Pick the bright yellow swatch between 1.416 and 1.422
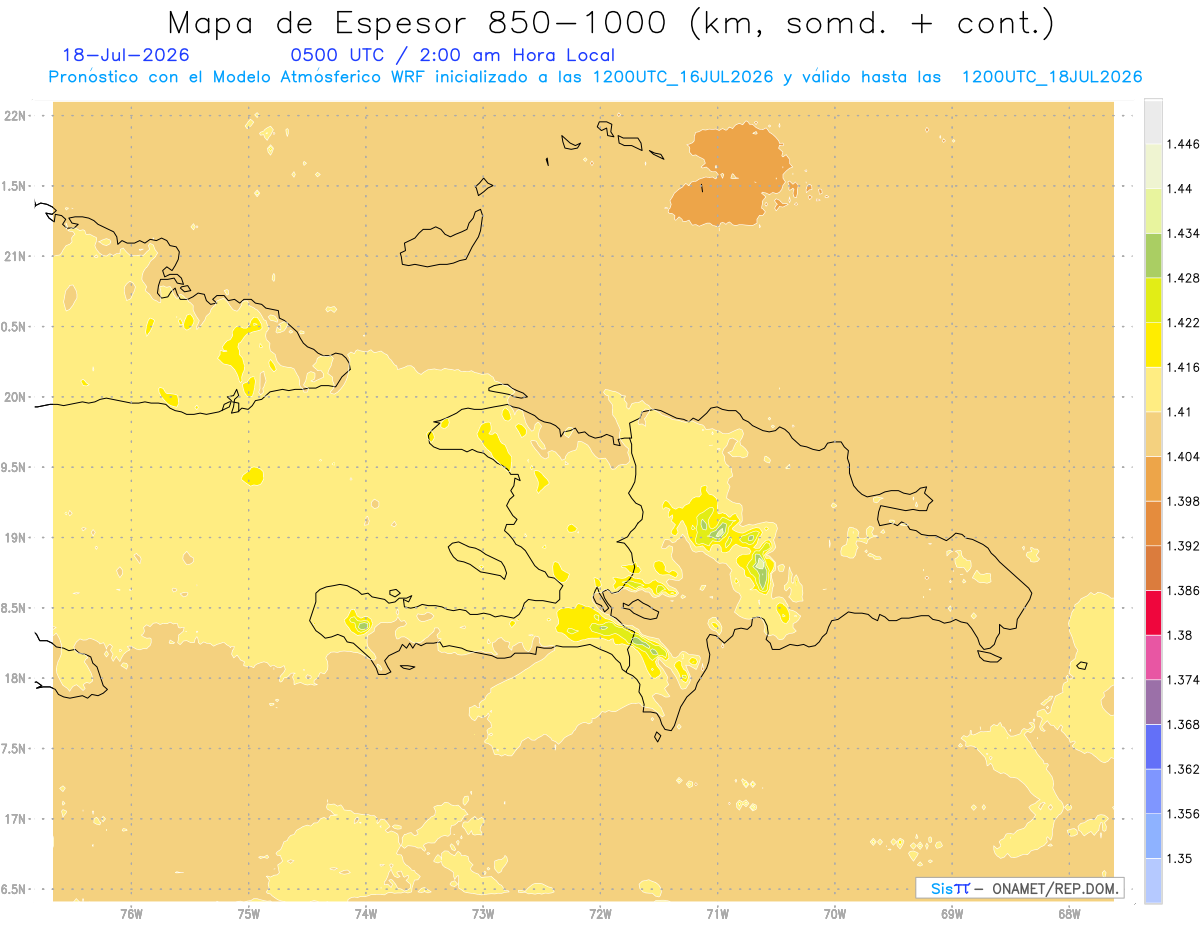Screen dimensions: 1200x927 tap(1153, 345)
